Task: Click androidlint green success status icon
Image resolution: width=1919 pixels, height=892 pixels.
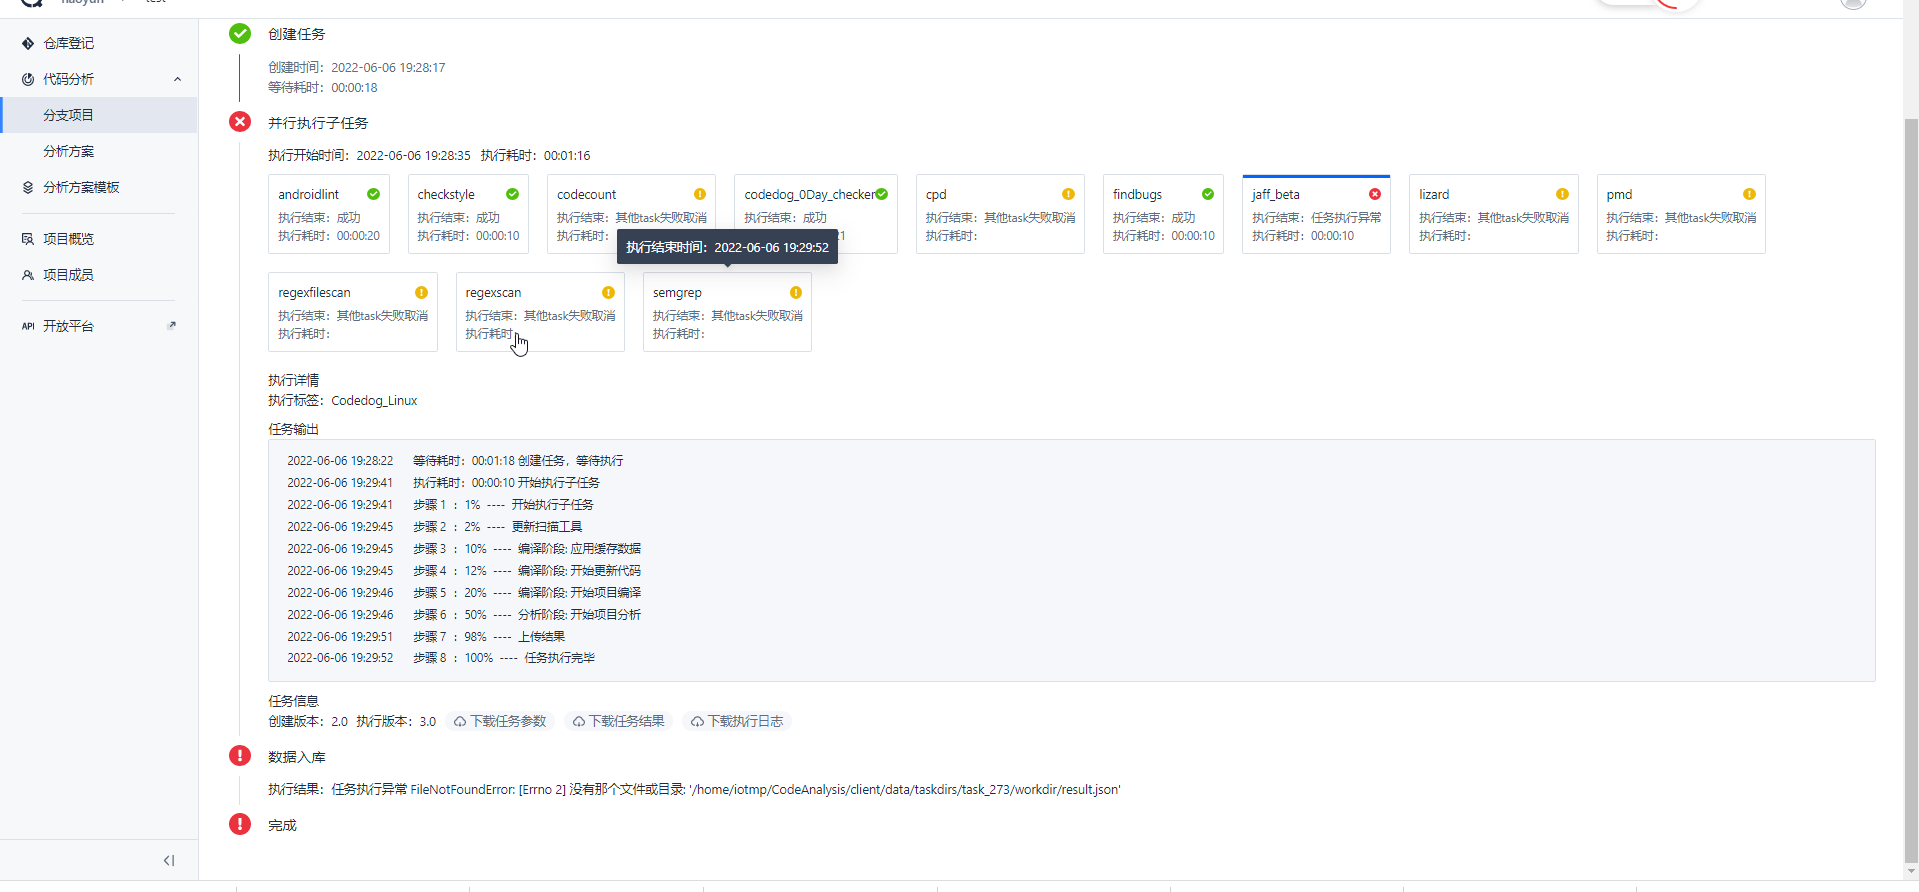Action: point(373,194)
